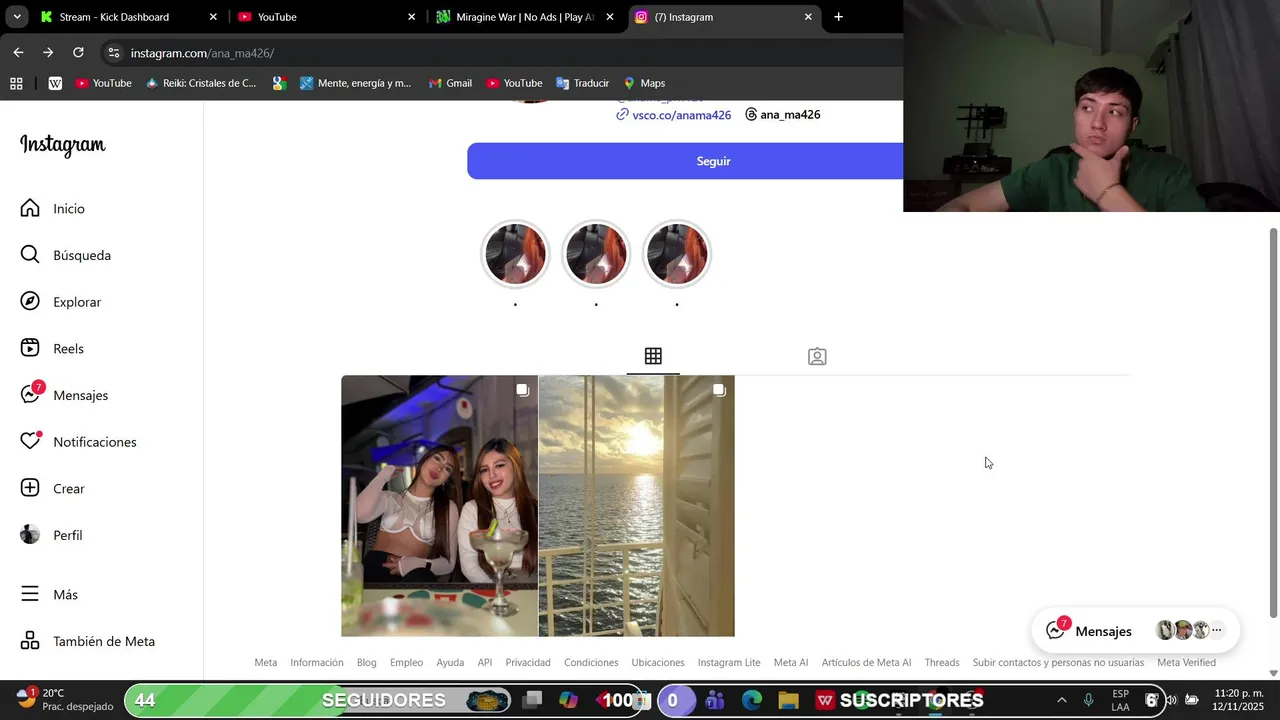
Task: Open Meta Verified footer link
Action: tap(1186, 662)
